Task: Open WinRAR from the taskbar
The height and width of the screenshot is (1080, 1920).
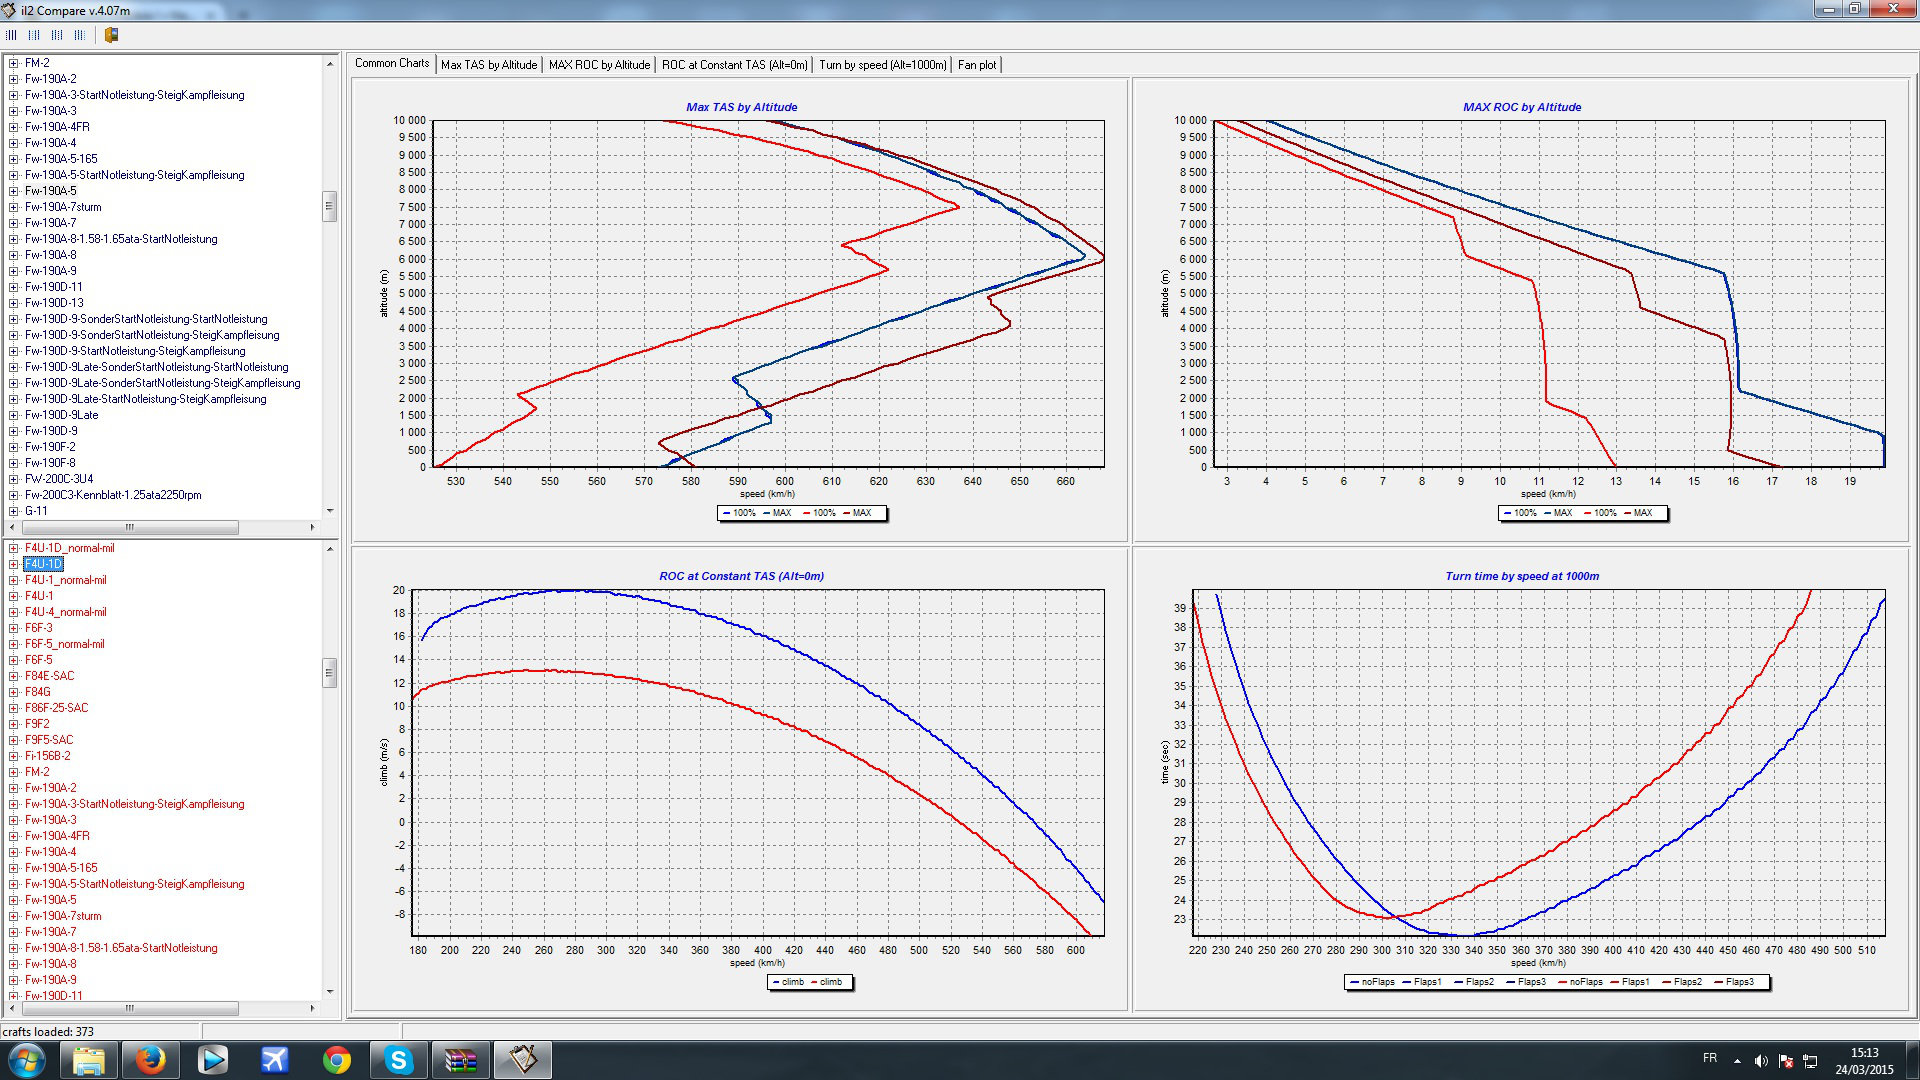Action: coord(460,1060)
